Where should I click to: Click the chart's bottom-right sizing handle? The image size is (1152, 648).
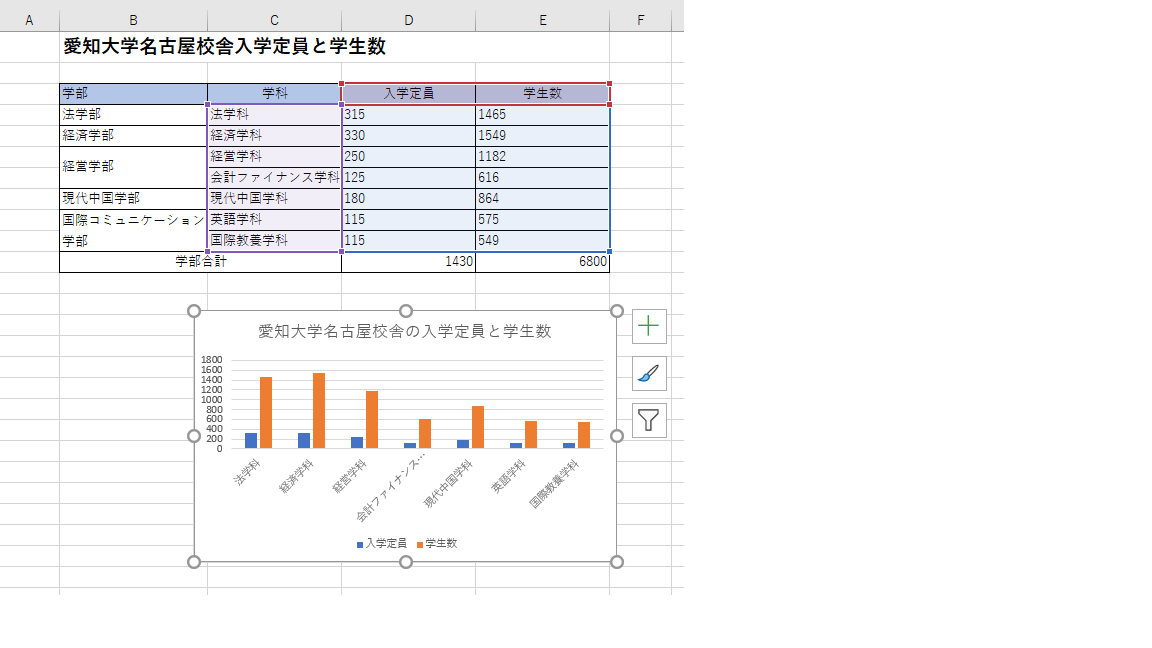pyautogui.click(x=617, y=562)
